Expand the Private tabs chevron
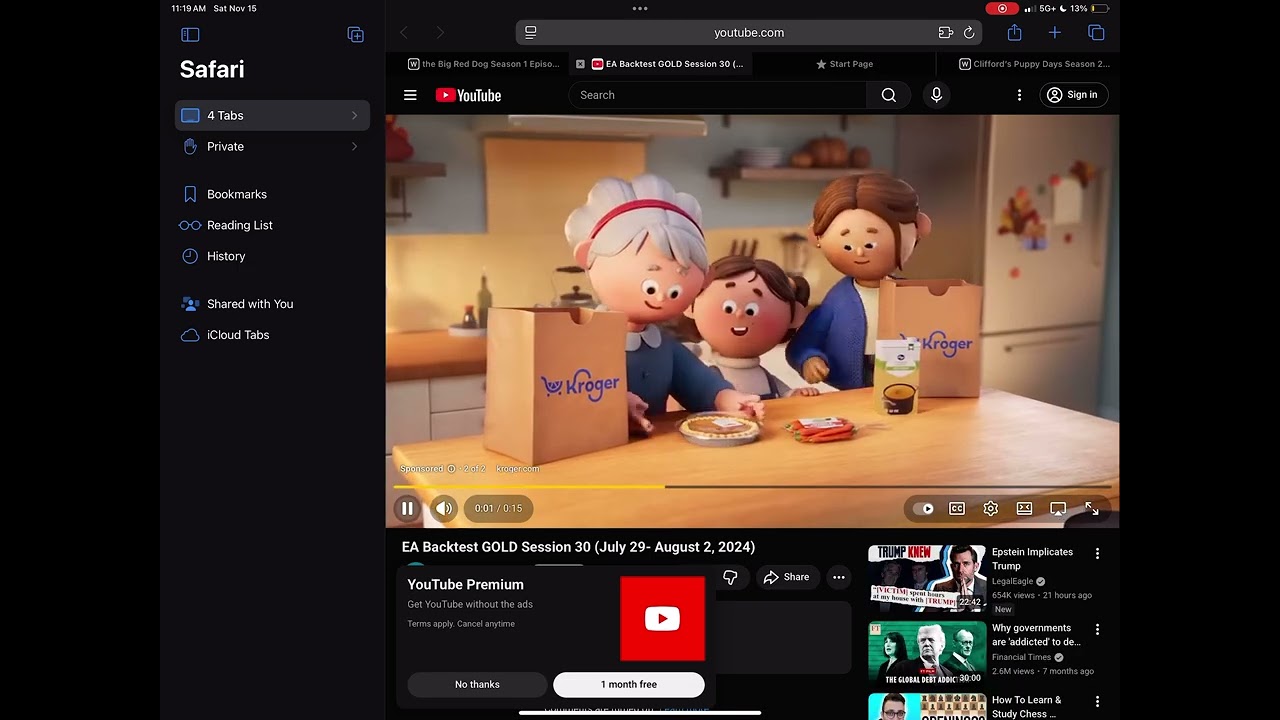Screen dimensions: 1280x720 (354, 147)
